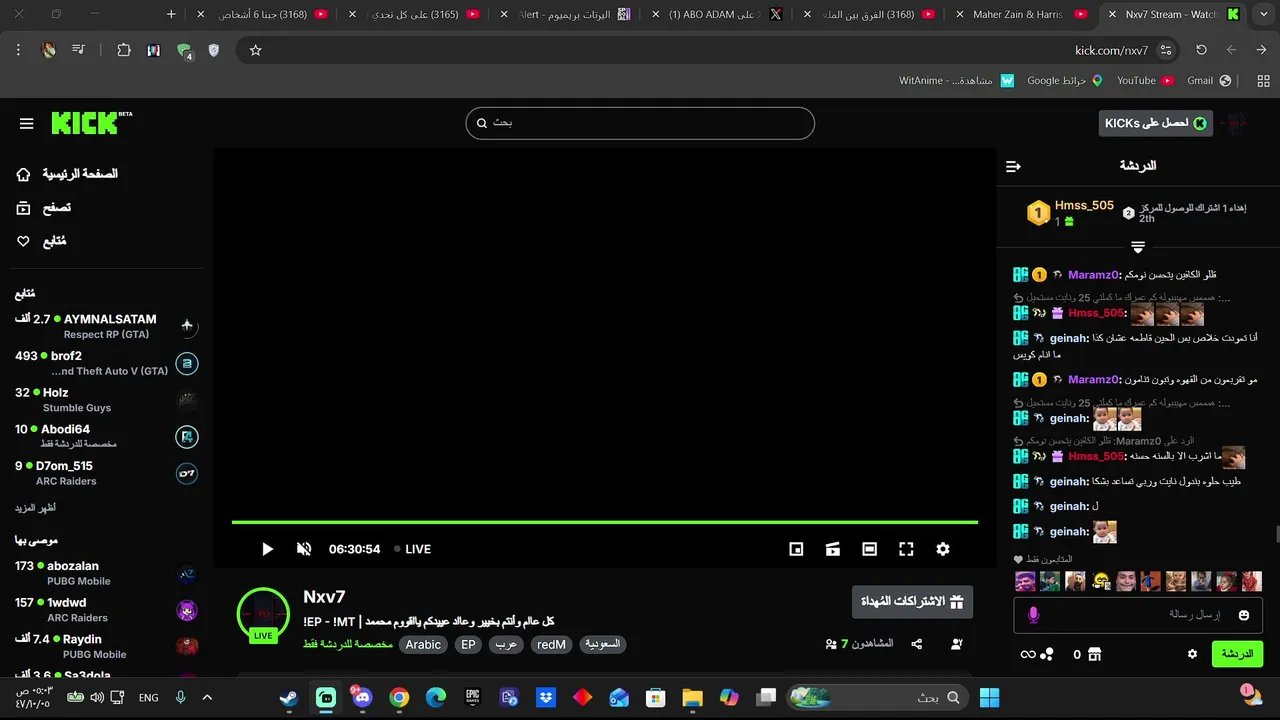1280x720 pixels.
Task: Go to Home page in sidebar
Action: (68, 174)
